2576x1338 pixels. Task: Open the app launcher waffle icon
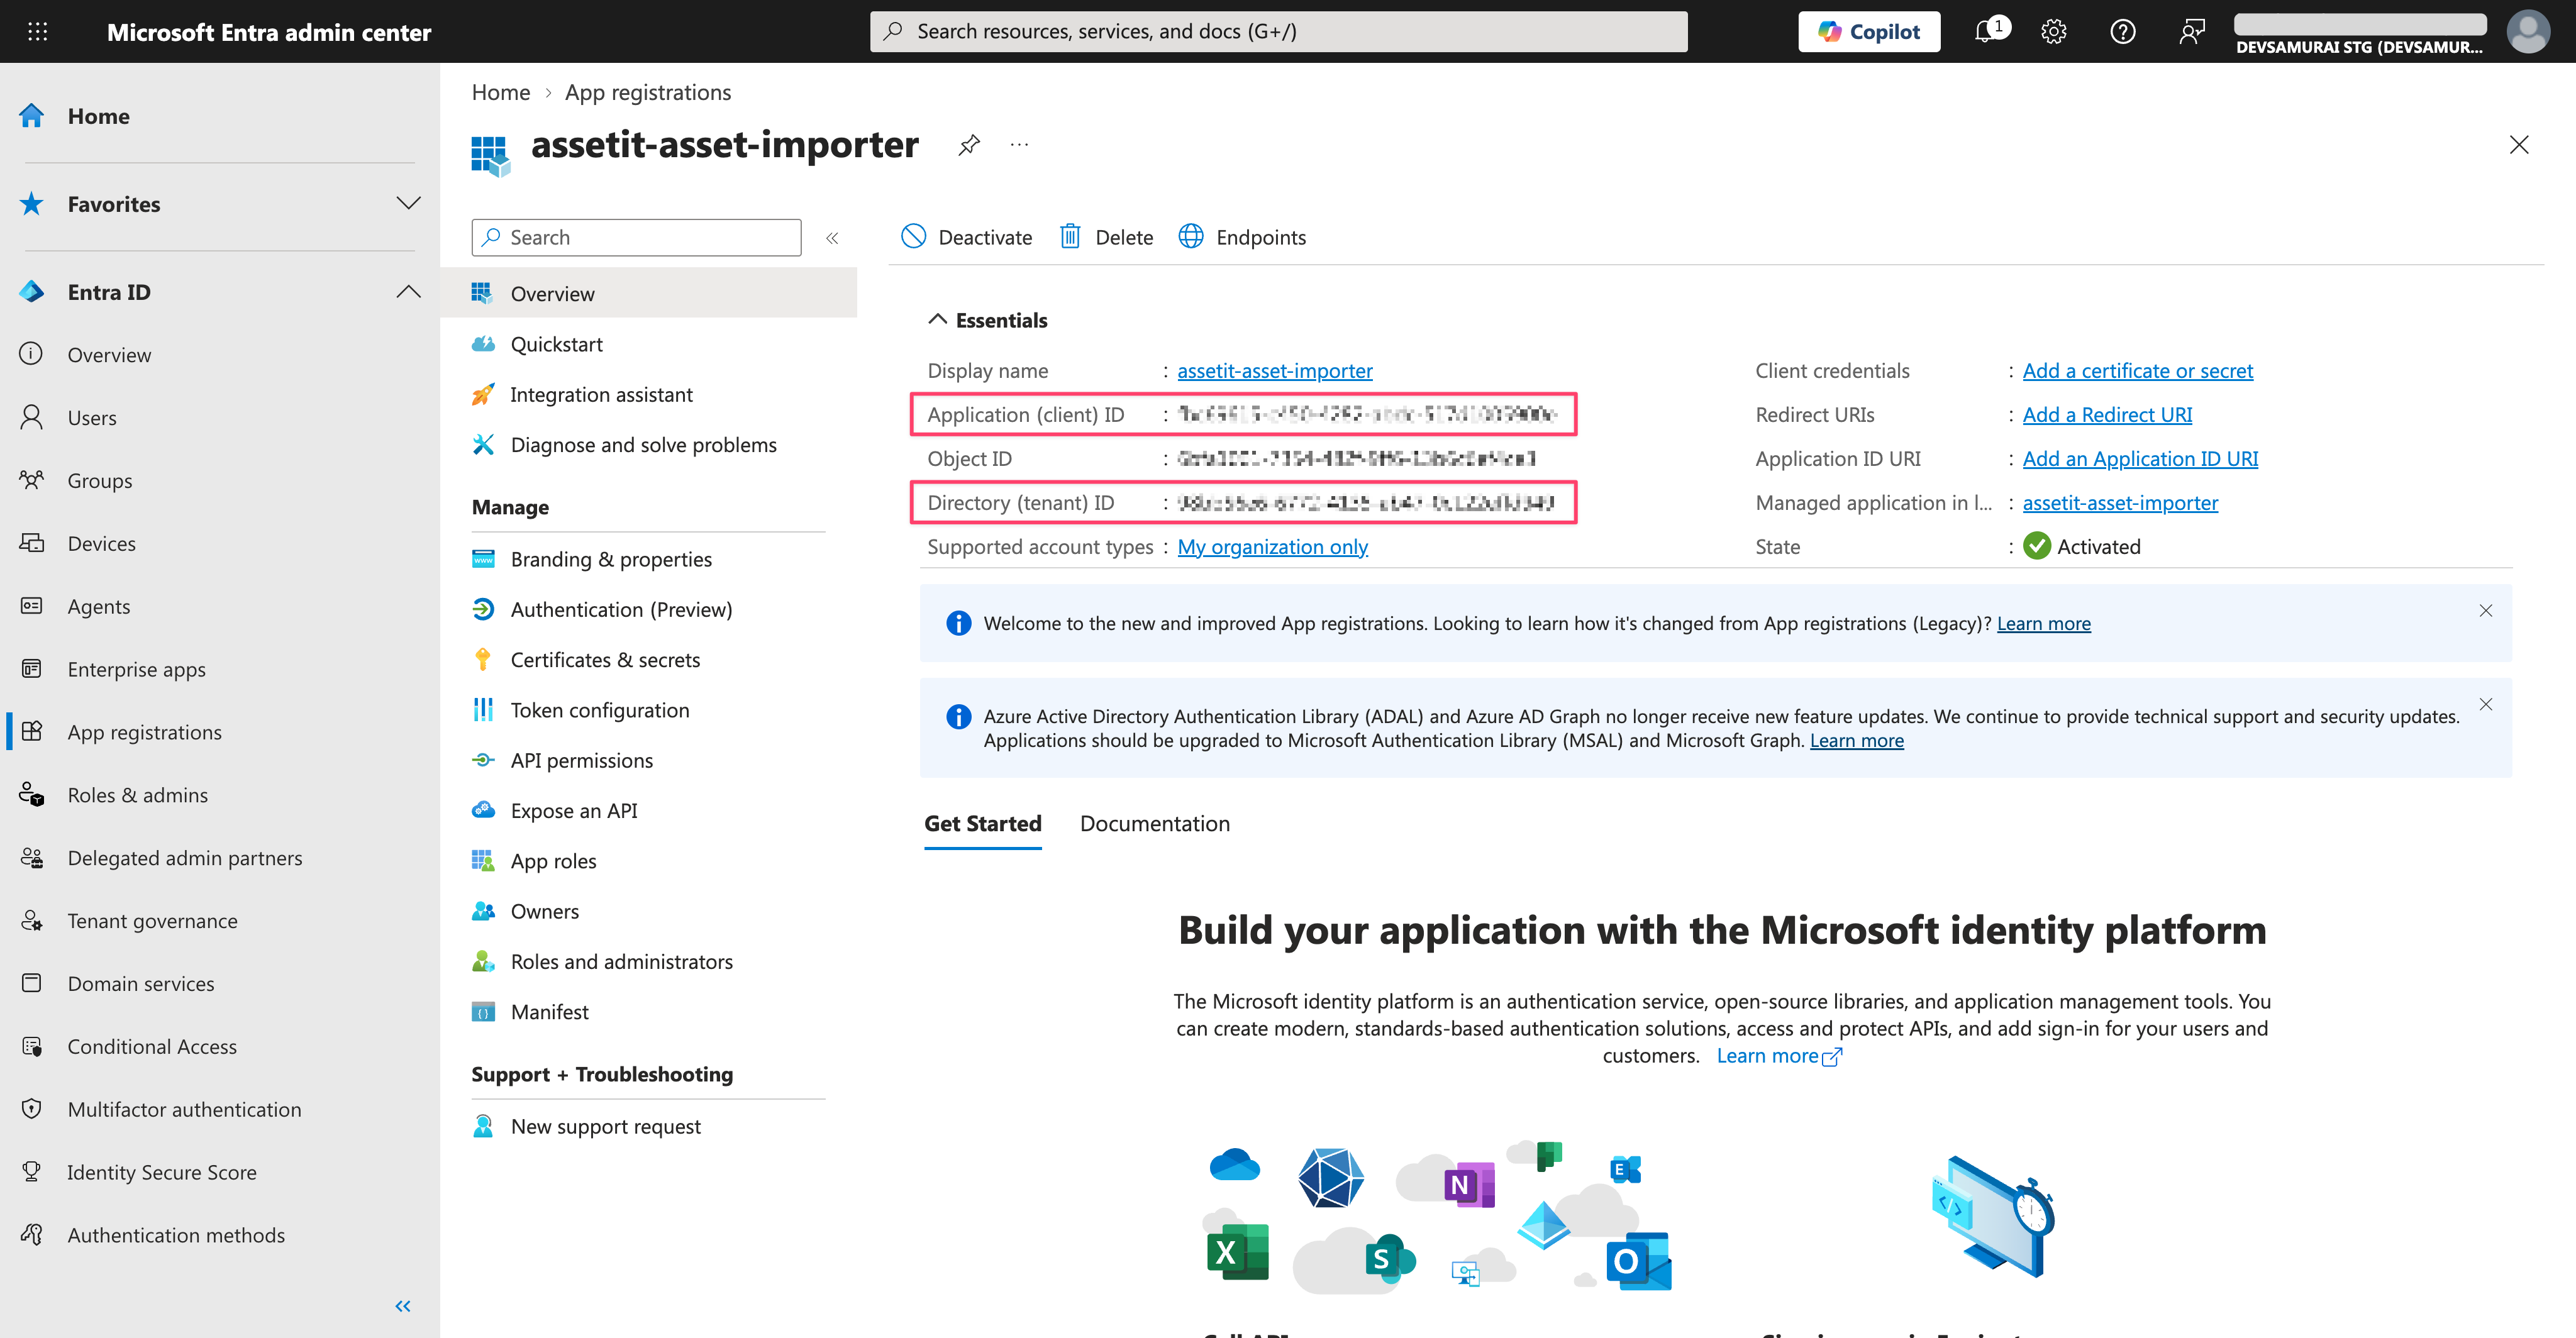pos(37,31)
